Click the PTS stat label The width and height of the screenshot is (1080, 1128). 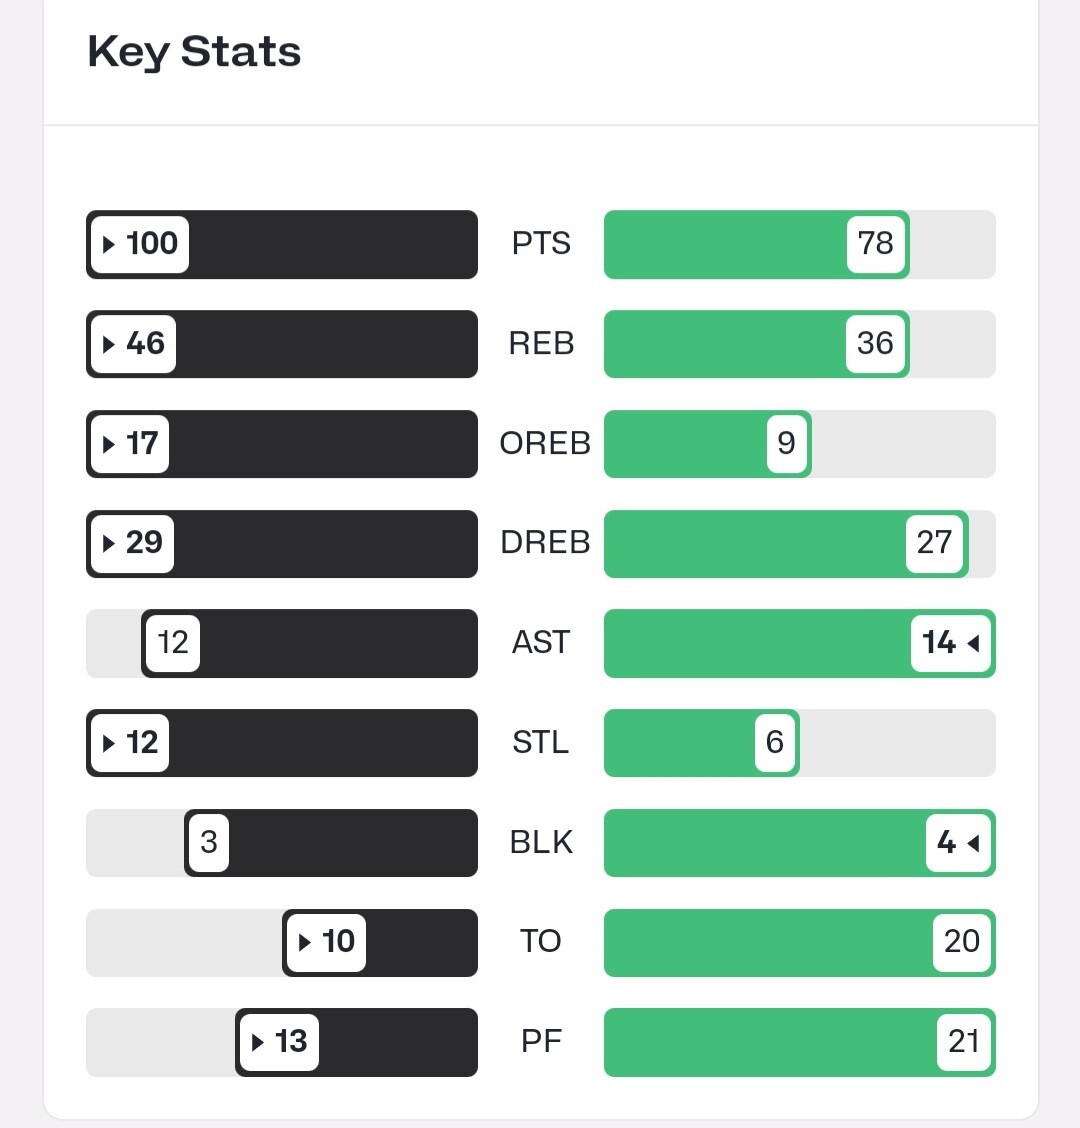point(541,244)
